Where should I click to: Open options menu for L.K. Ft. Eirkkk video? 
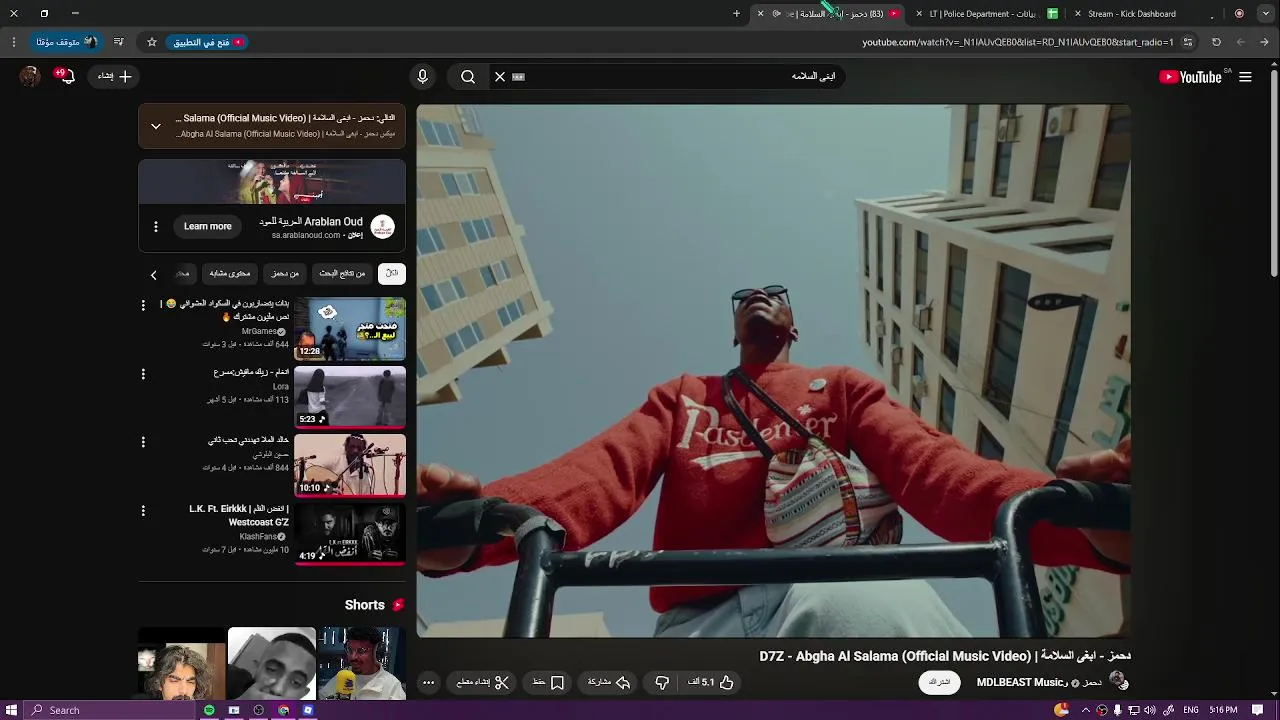[x=143, y=511]
